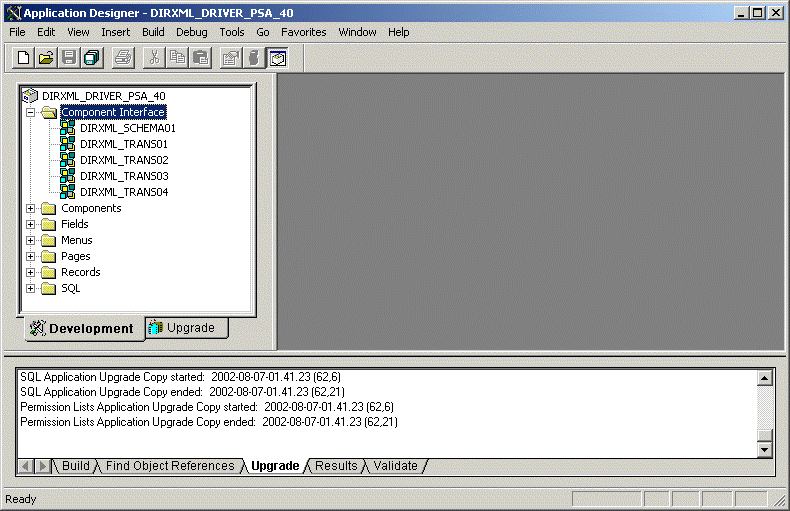Click the New document toolbar icon
This screenshot has width=790, height=511.
[x=23, y=57]
